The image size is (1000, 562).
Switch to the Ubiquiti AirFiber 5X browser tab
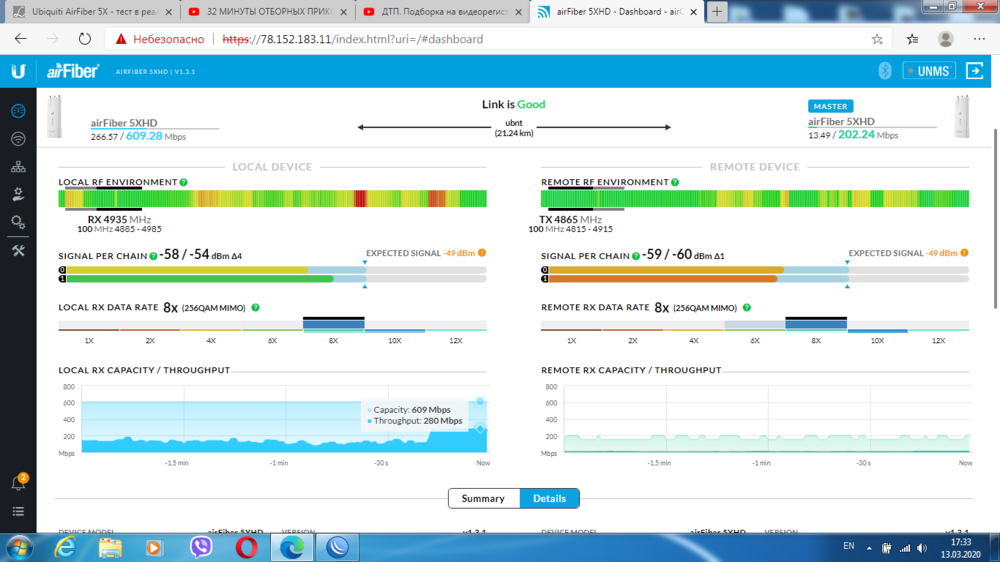tap(90, 12)
